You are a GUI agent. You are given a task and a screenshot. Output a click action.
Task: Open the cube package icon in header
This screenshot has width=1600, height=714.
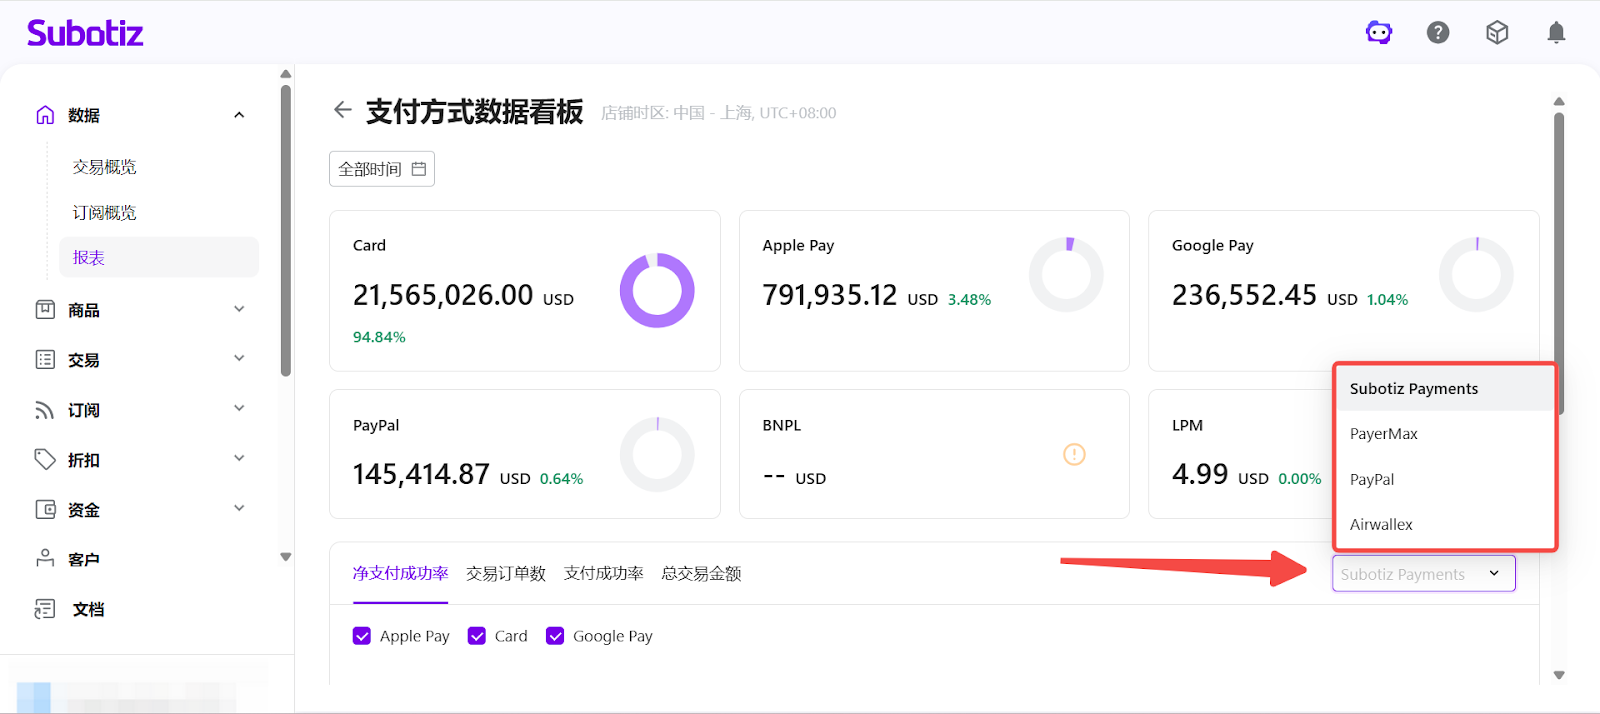point(1497,33)
